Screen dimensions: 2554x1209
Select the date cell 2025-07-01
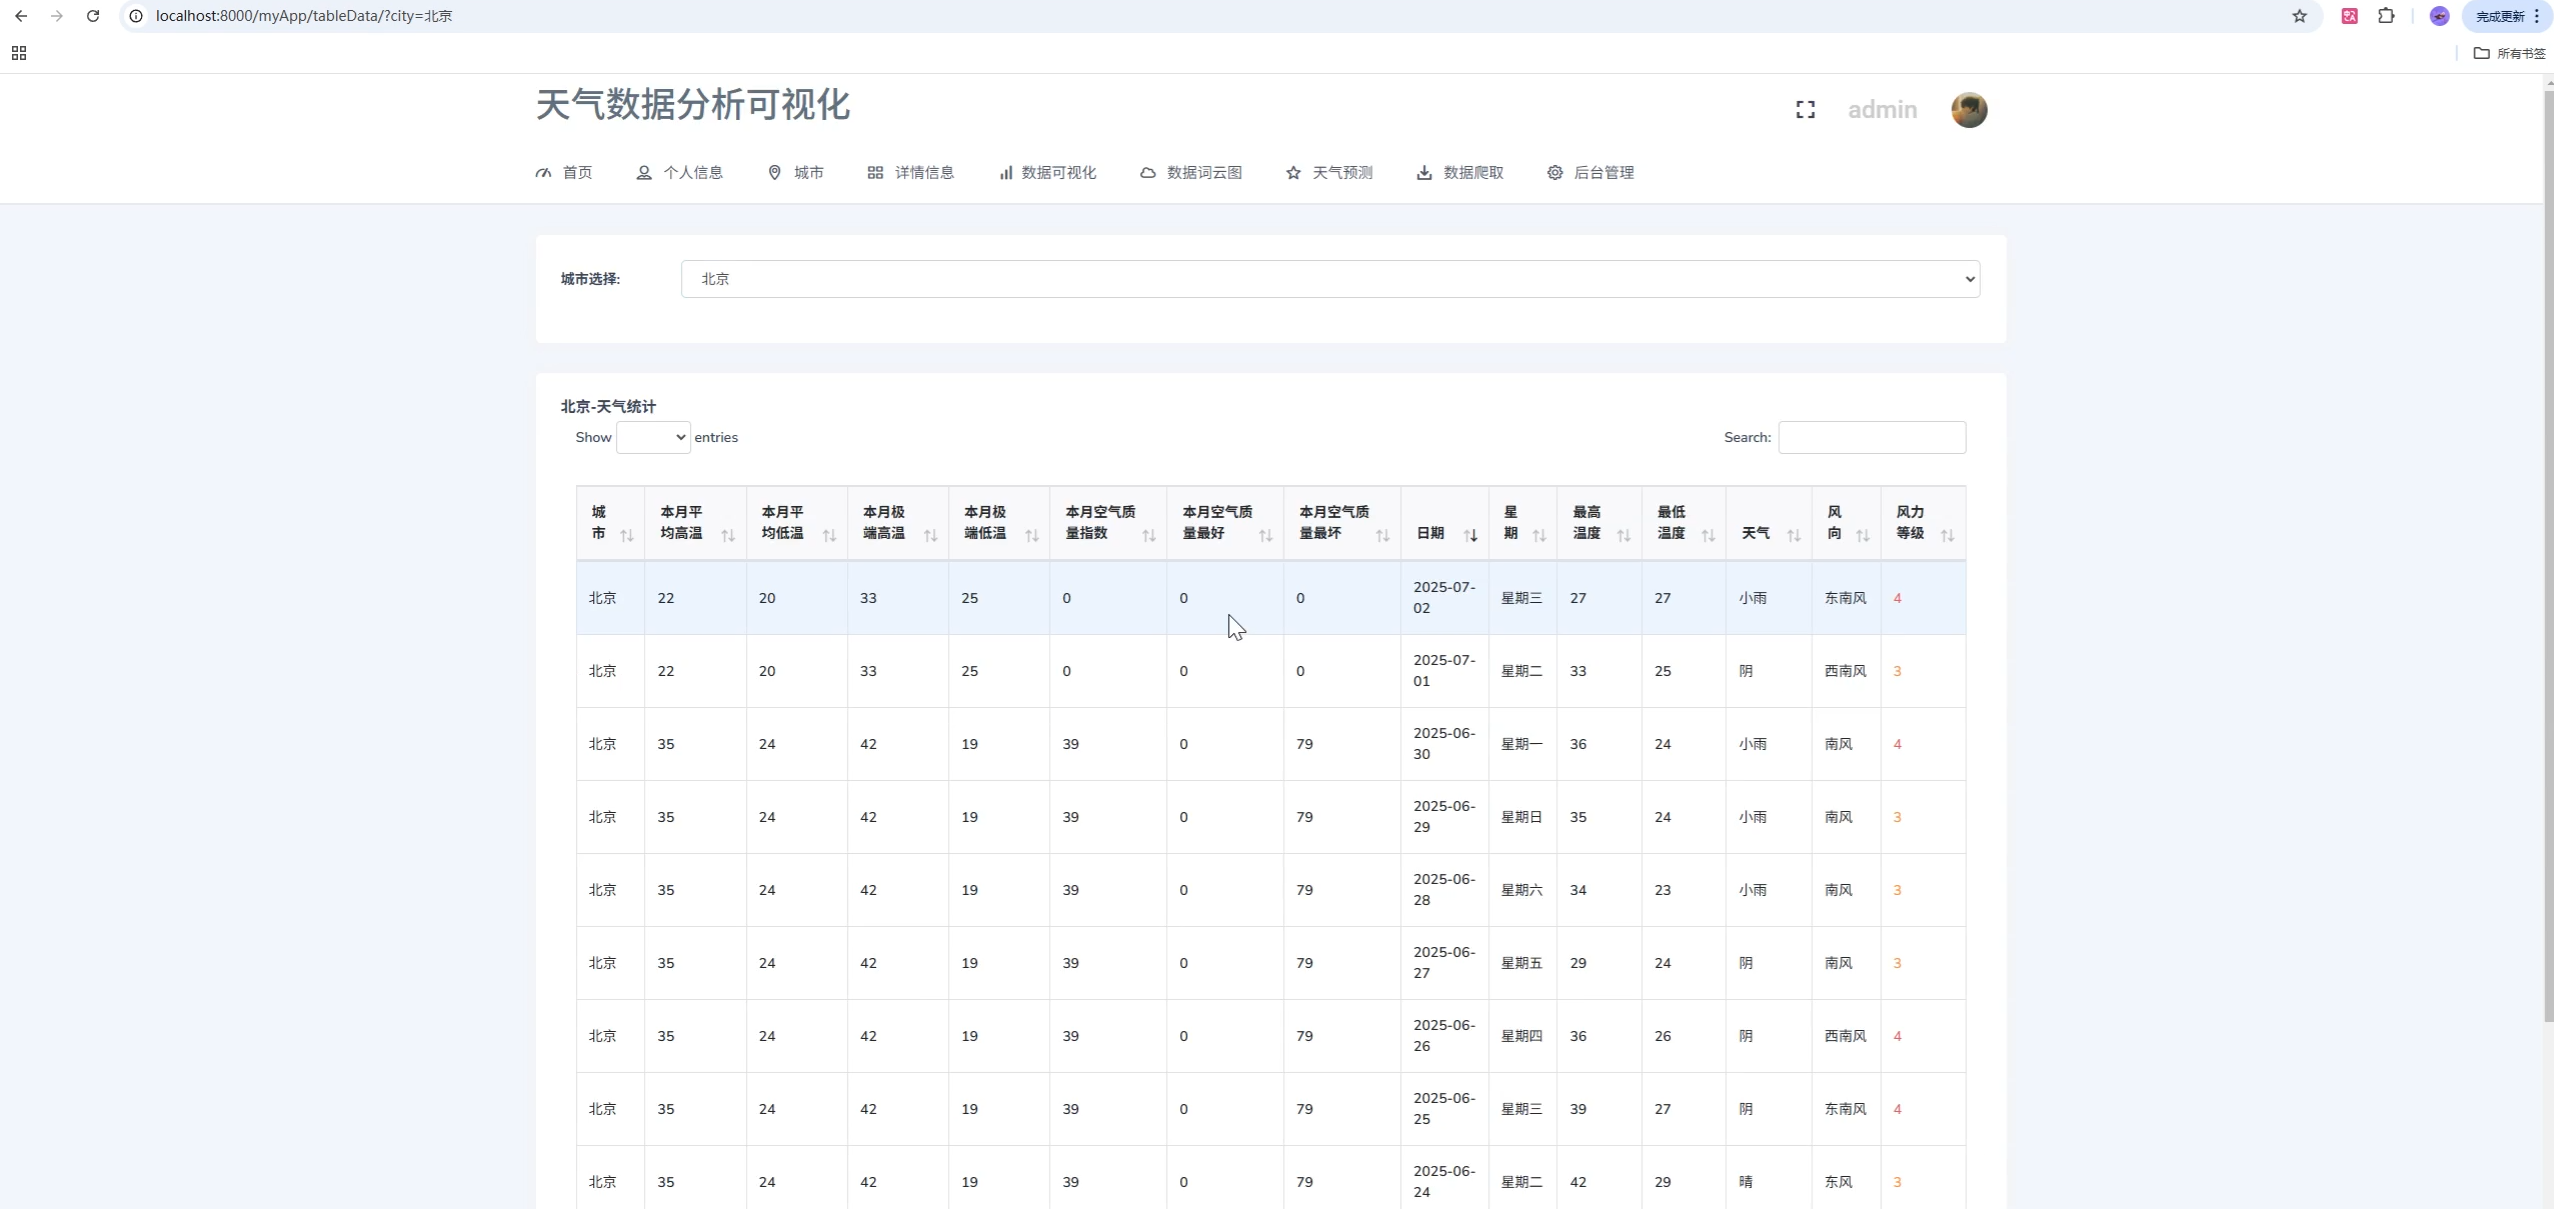pos(1444,671)
